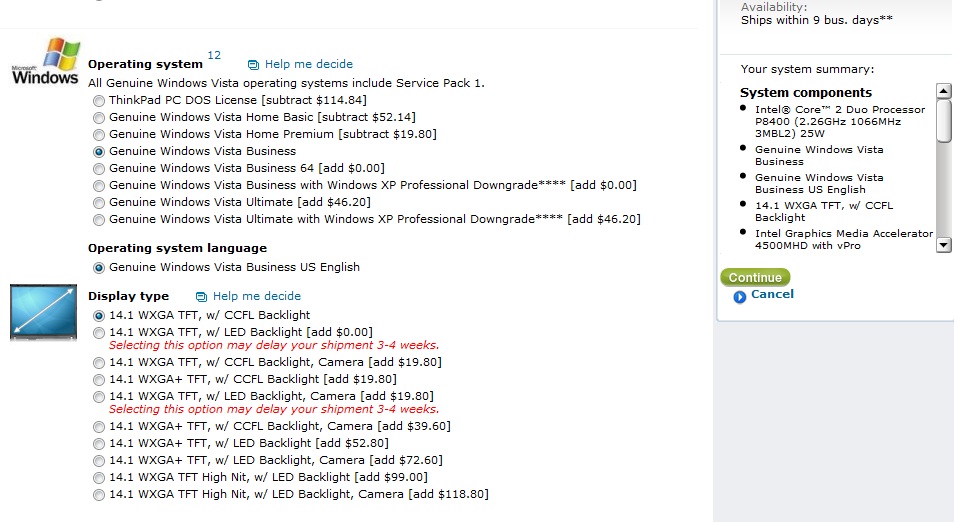Select 14.1 WXGA TFT LED Backlight option

99,333
